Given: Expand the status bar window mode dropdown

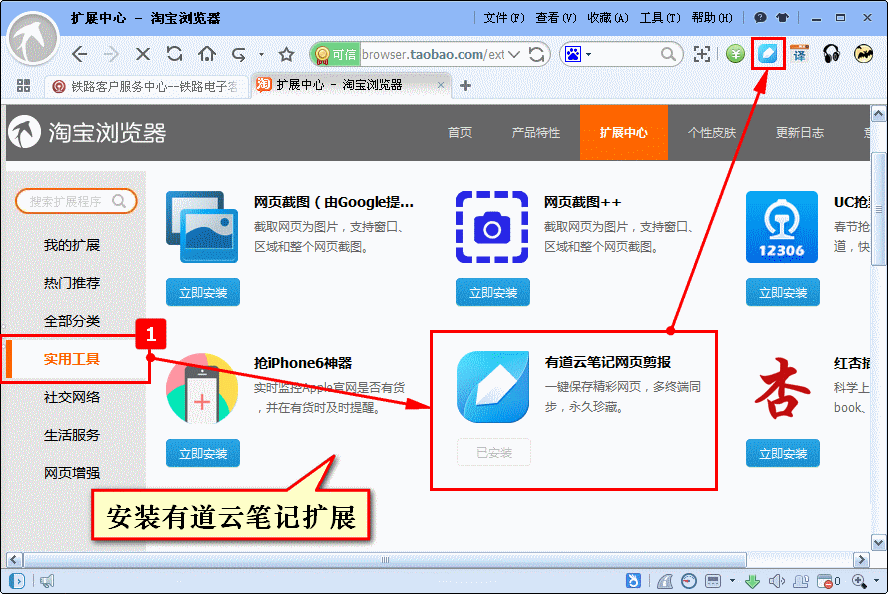Looking at the screenshot, I should tap(732, 581).
